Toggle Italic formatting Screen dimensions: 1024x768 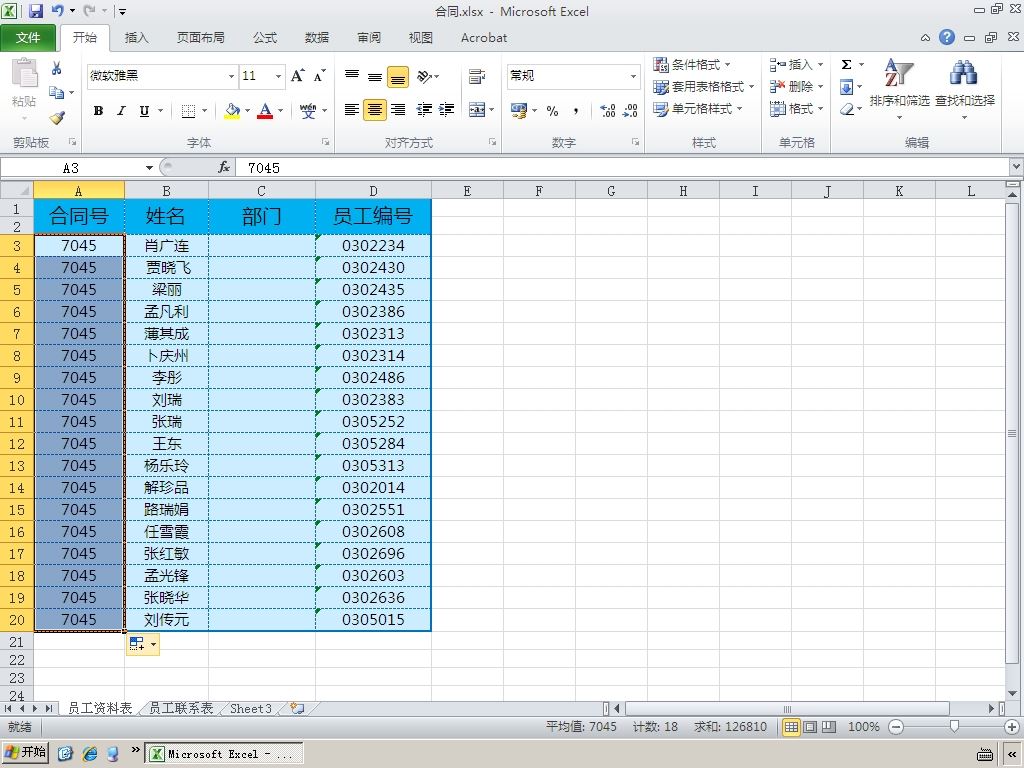121,111
